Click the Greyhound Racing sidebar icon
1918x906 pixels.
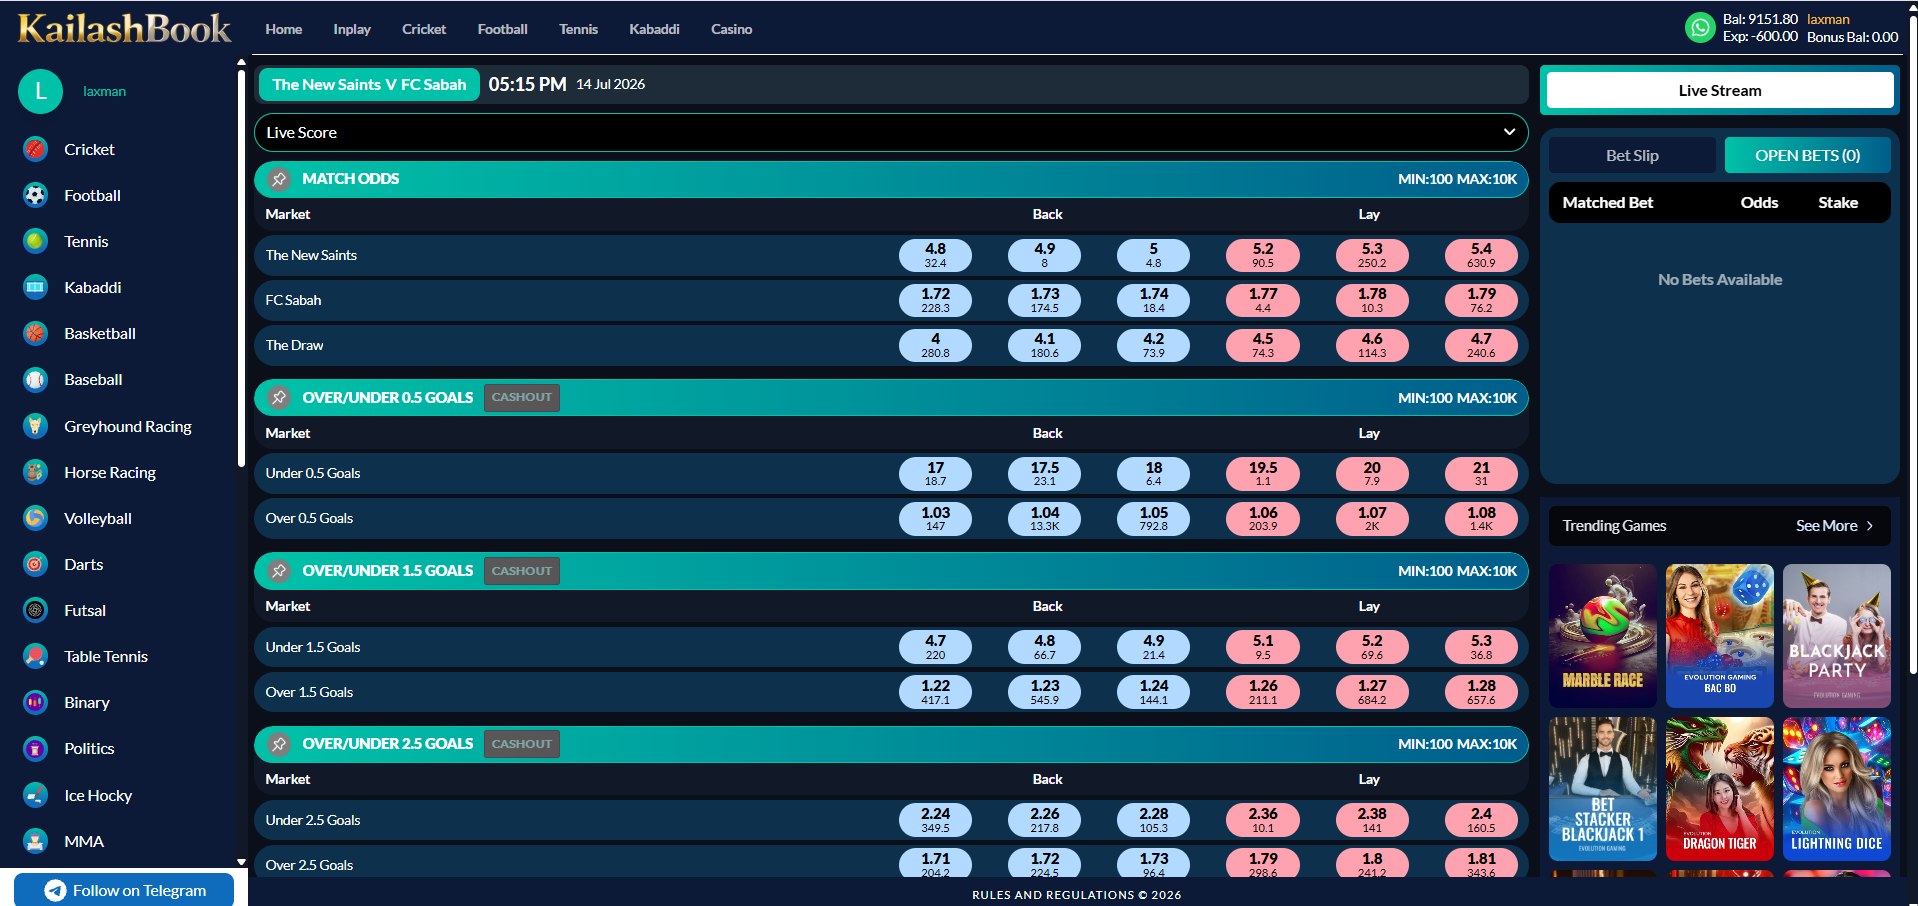click(35, 426)
